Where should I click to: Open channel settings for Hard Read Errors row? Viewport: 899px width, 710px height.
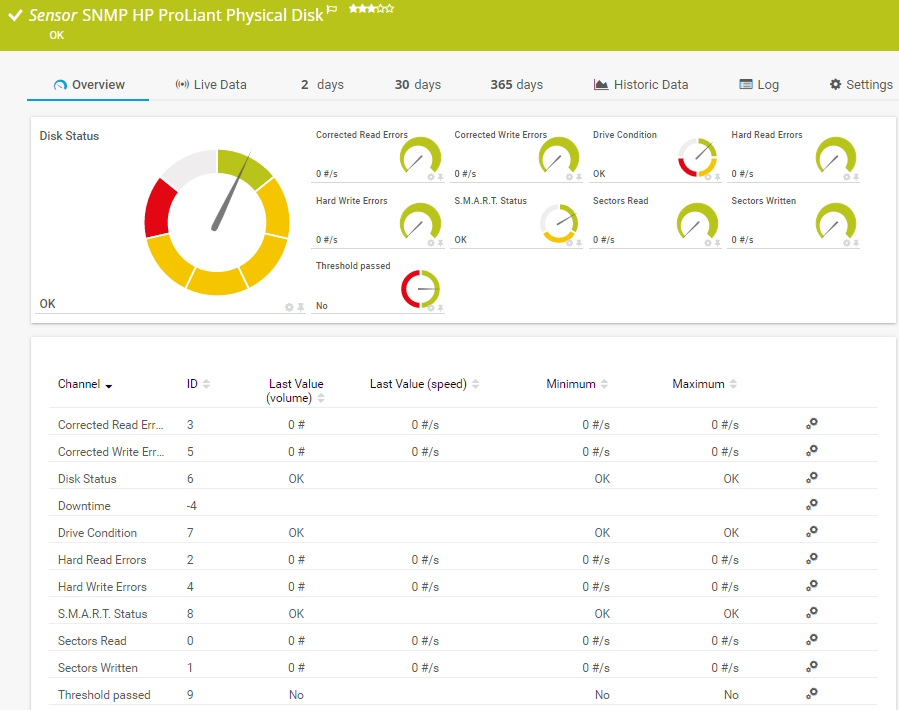tap(811, 559)
